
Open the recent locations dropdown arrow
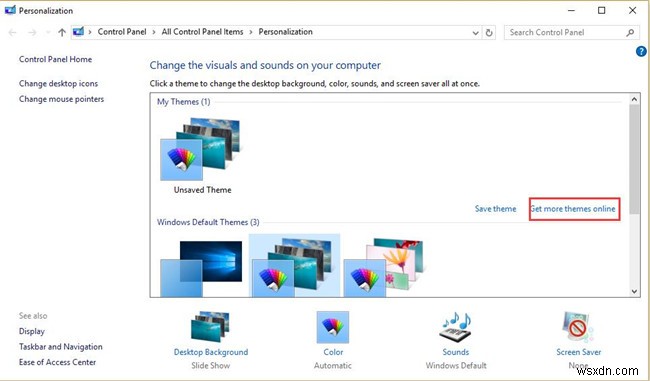tap(48, 32)
